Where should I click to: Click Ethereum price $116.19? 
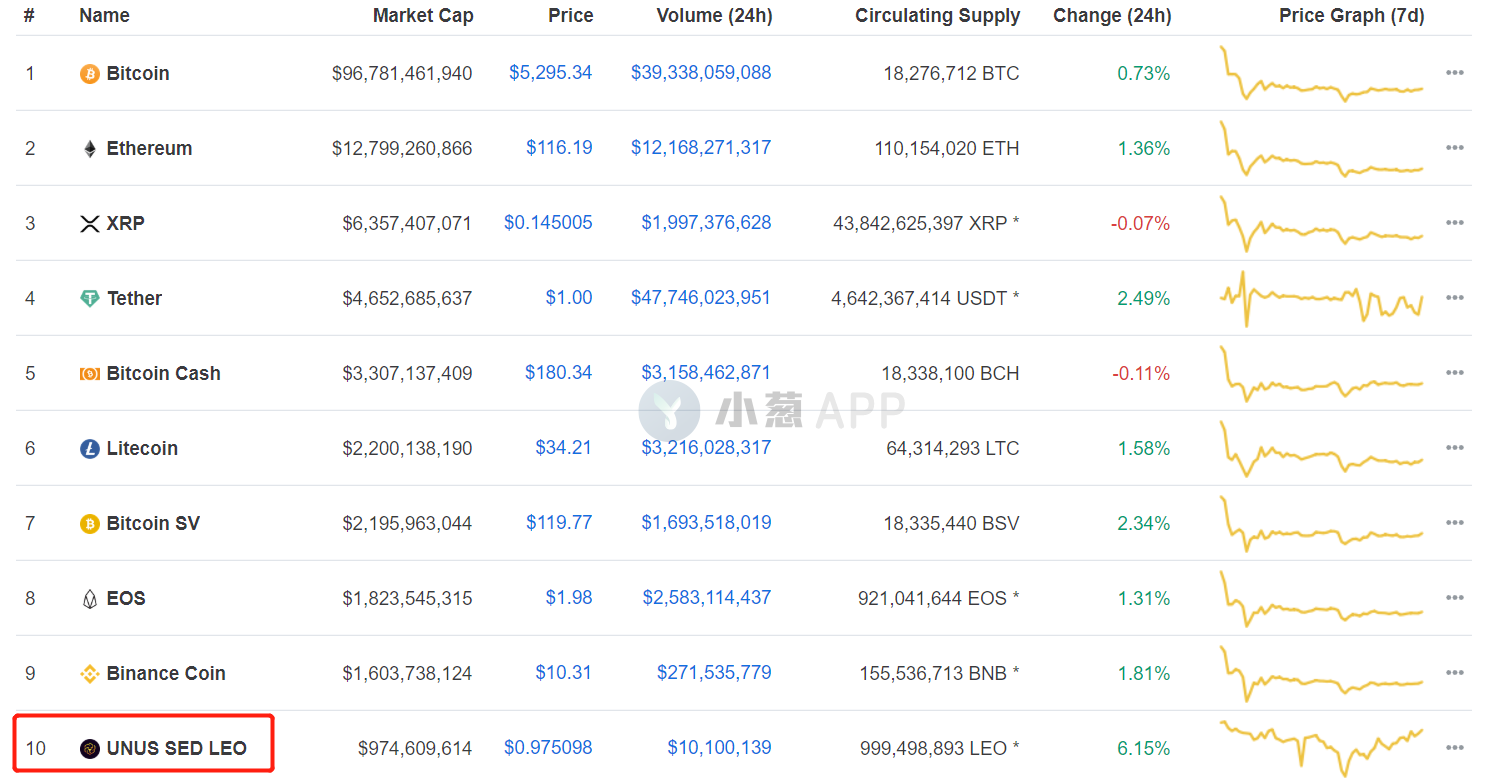(559, 148)
